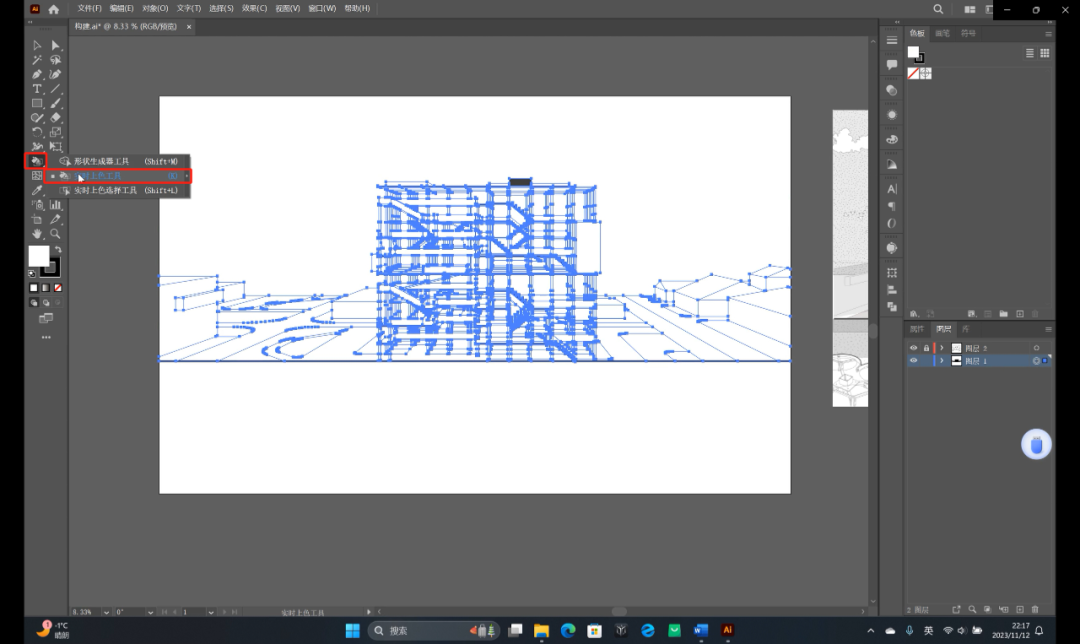Screen dimensions: 1080x644
Task: Expand the 图层 1 layer arrow
Action: tap(942, 361)
